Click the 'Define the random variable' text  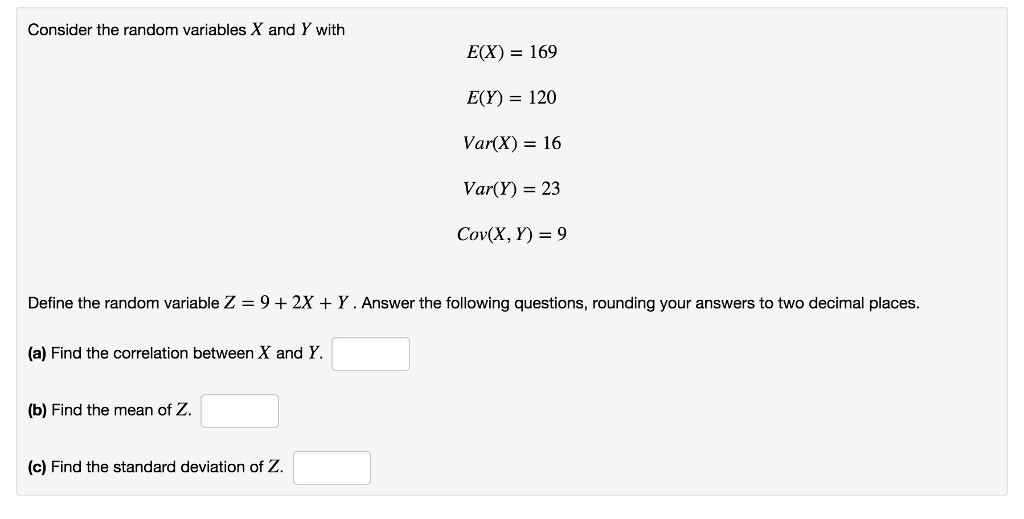(123, 303)
